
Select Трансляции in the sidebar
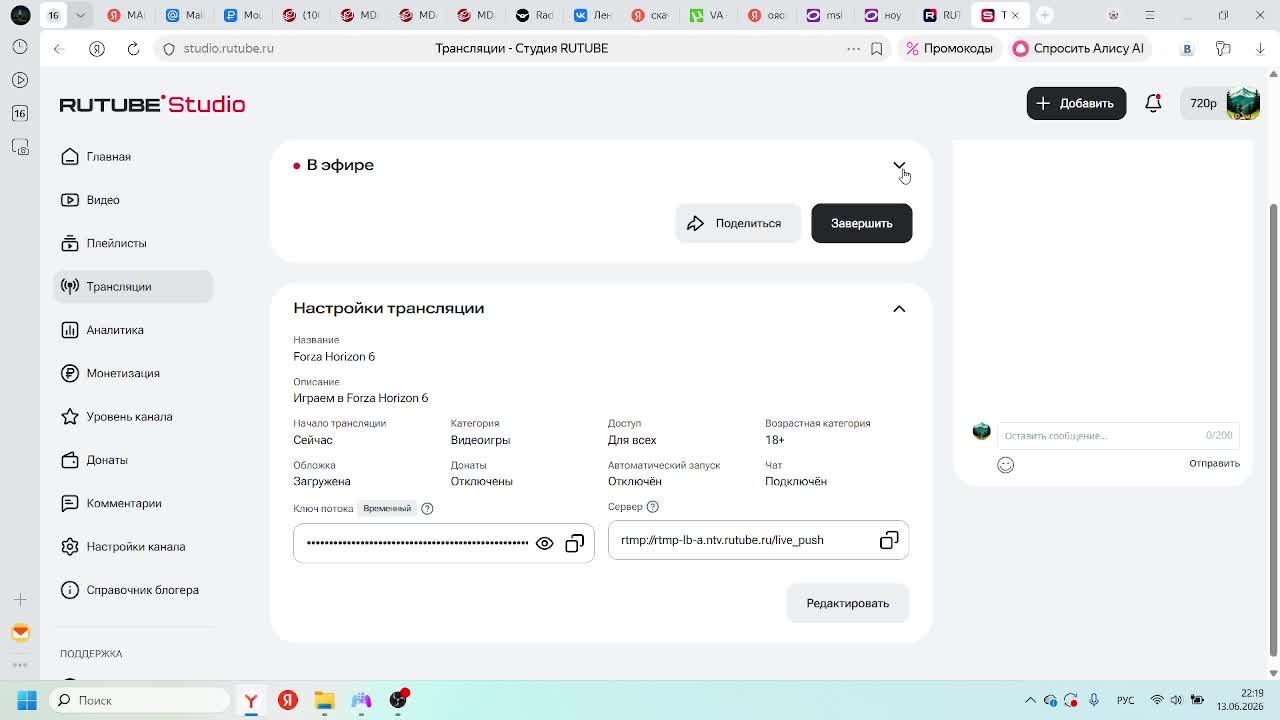click(x=133, y=287)
